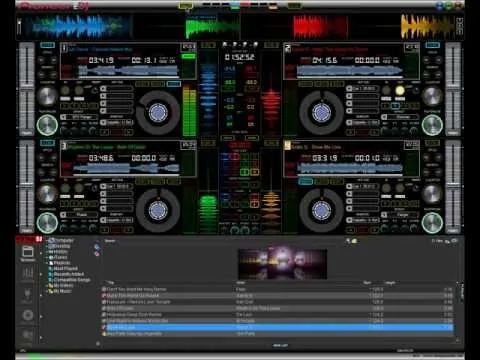The height and width of the screenshot is (360, 480).
Task: Open the Browser panel icon in sidebar
Action: click(28, 253)
